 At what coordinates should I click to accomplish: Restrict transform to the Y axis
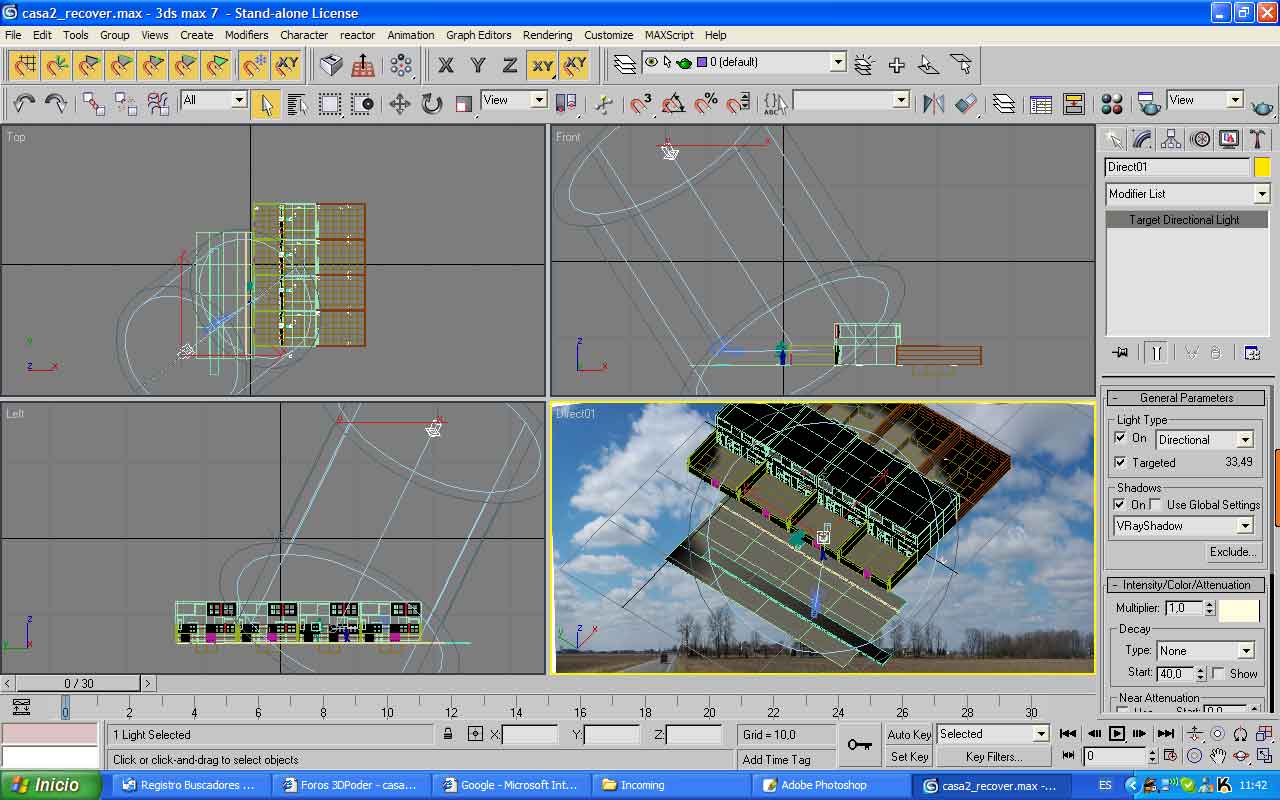pyautogui.click(x=478, y=65)
